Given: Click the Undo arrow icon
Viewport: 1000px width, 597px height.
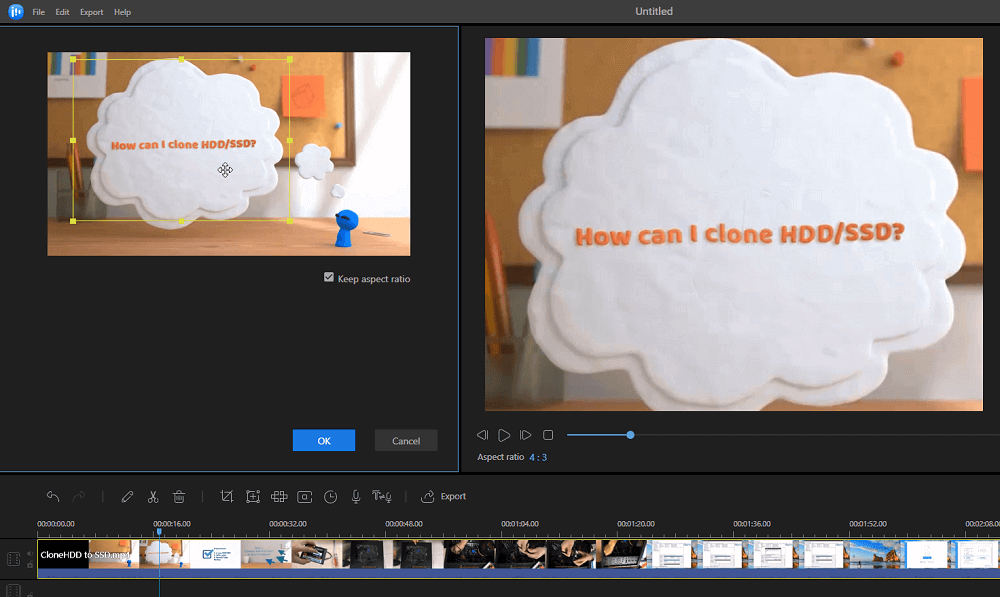Looking at the screenshot, I should [x=53, y=496].
